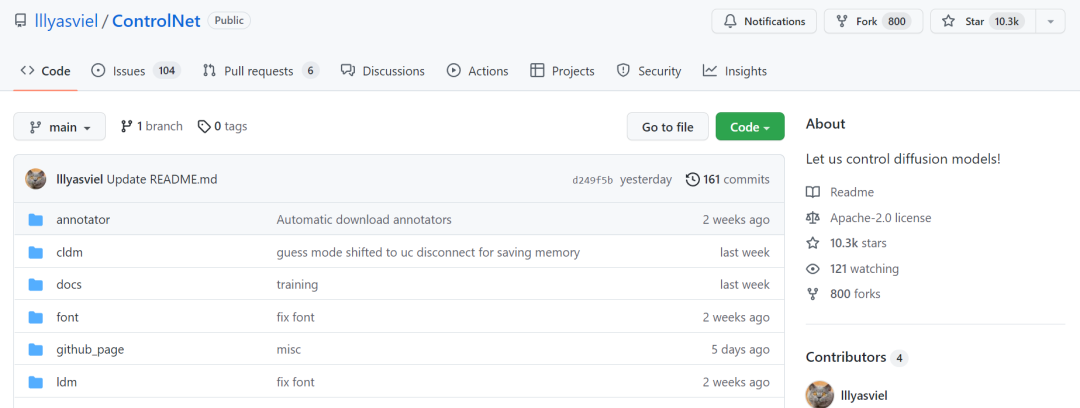This screenshot has height=408, width=1080.
Task: Open the Star list dropdown arrow
Action: pyautogui.click(x=1050, y=21)
